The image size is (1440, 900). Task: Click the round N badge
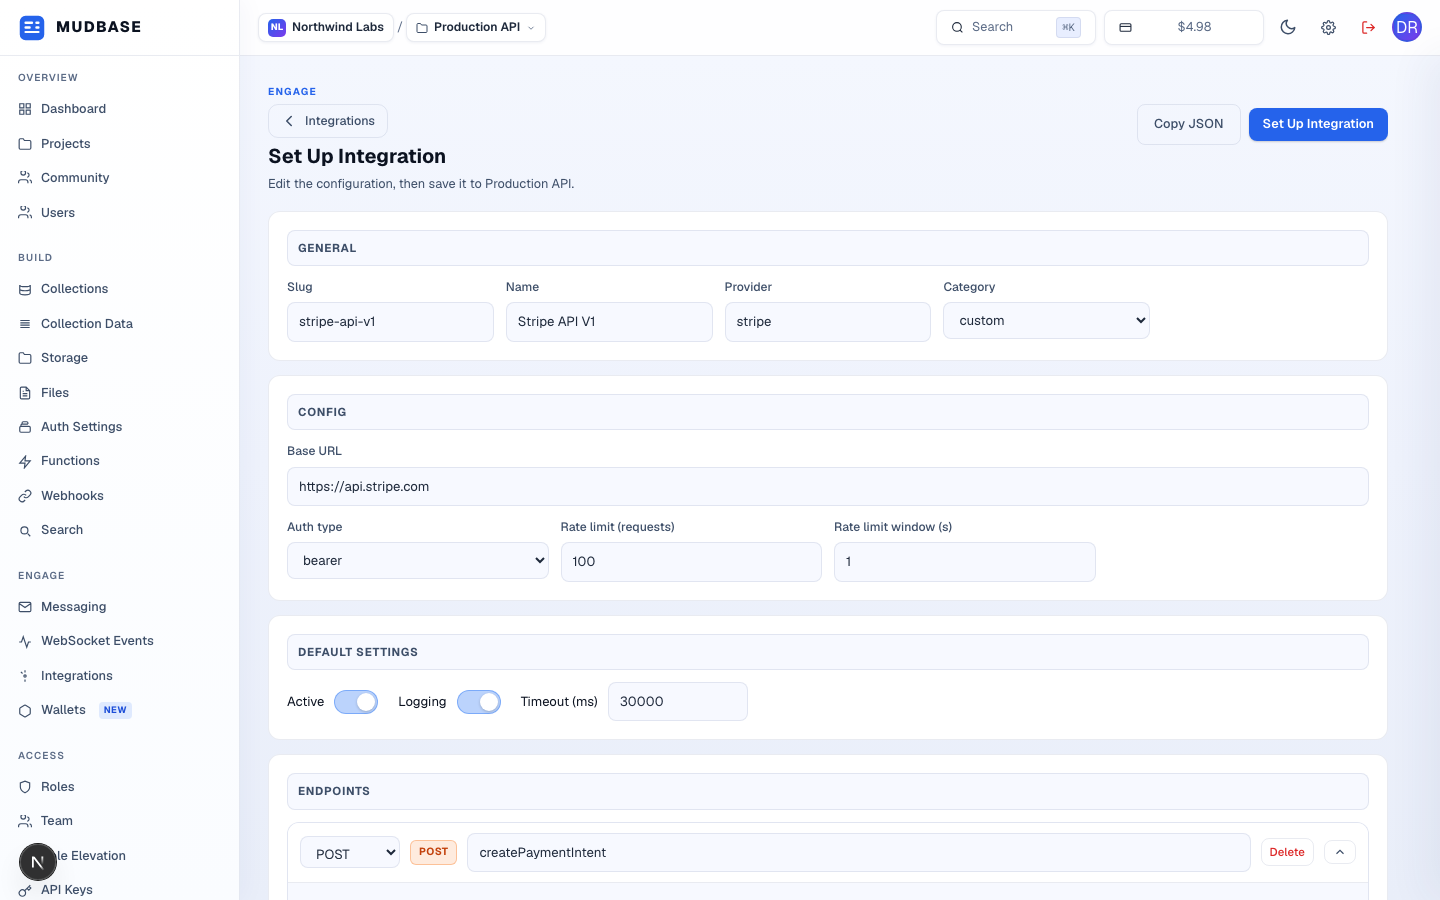click(38, 862)
